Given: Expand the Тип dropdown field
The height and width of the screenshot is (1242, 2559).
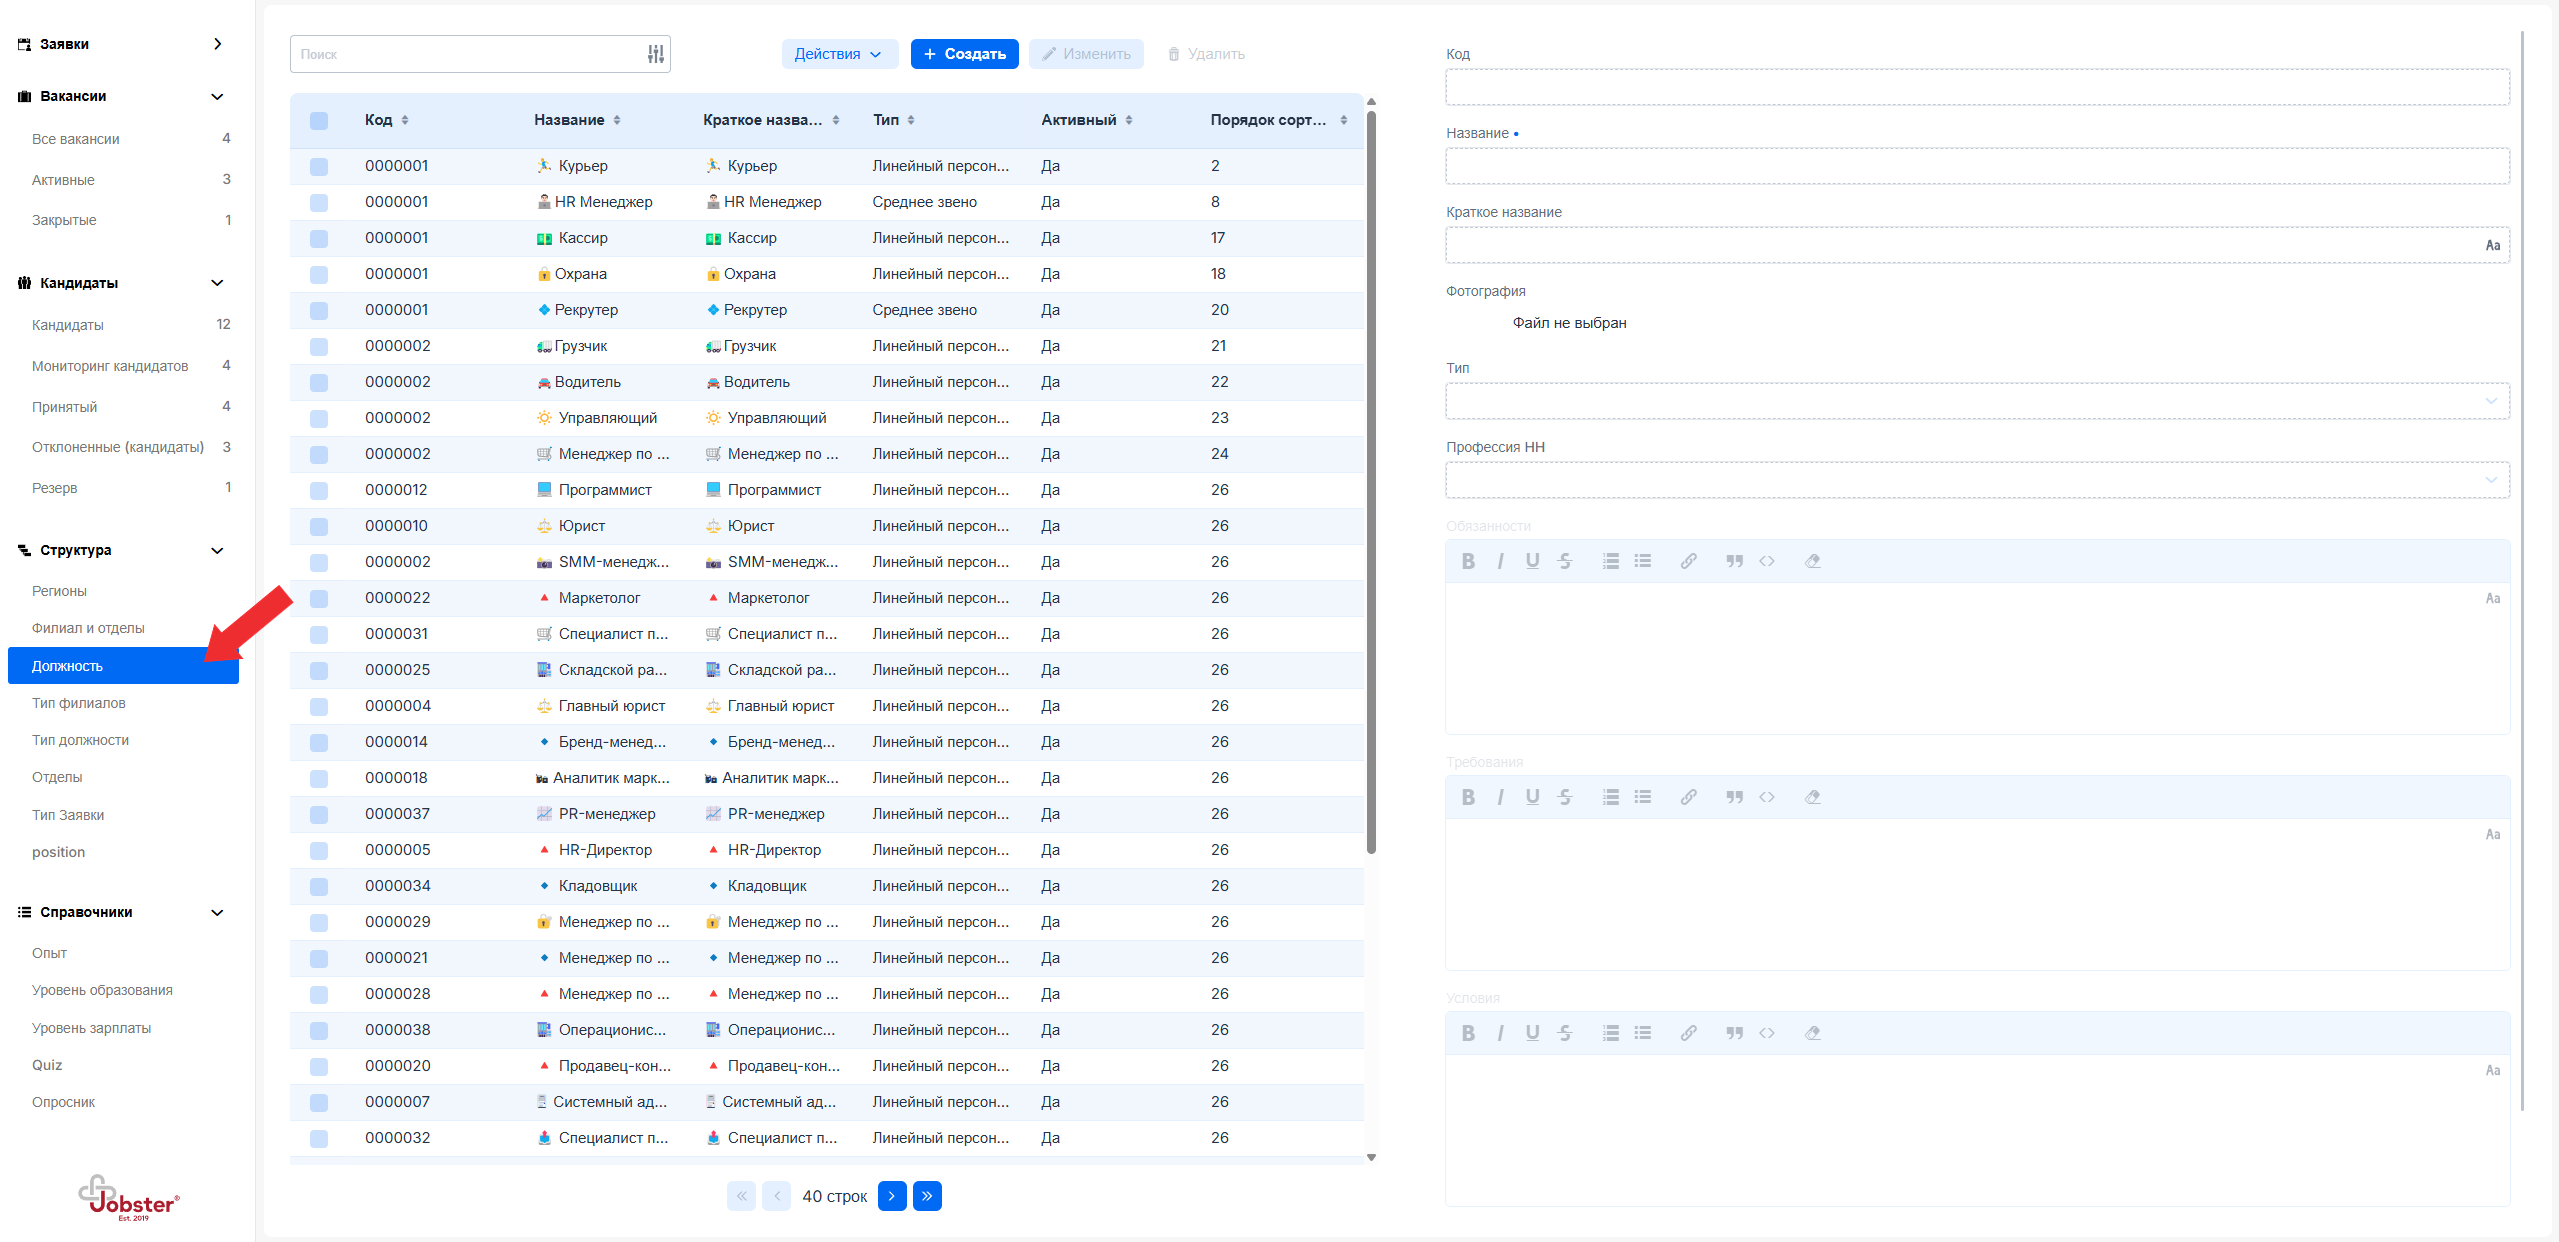Looking at the screenshot, I should tap(1976, 401).
